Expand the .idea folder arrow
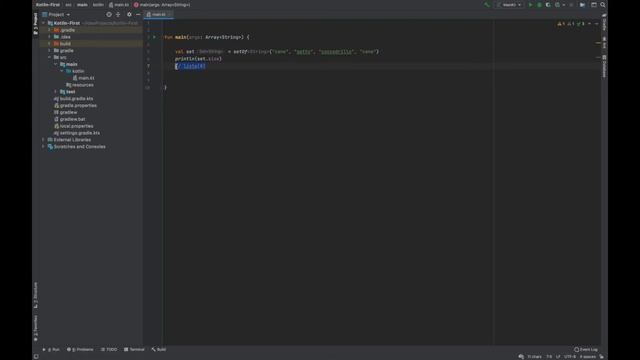640x360 pixels. click(50, 37)
